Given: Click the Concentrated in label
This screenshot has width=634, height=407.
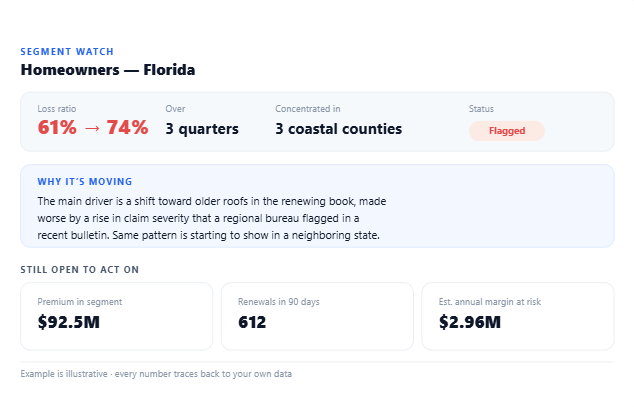Looking at the screenshot, I should pyautogui.click(x=308, y=109).
